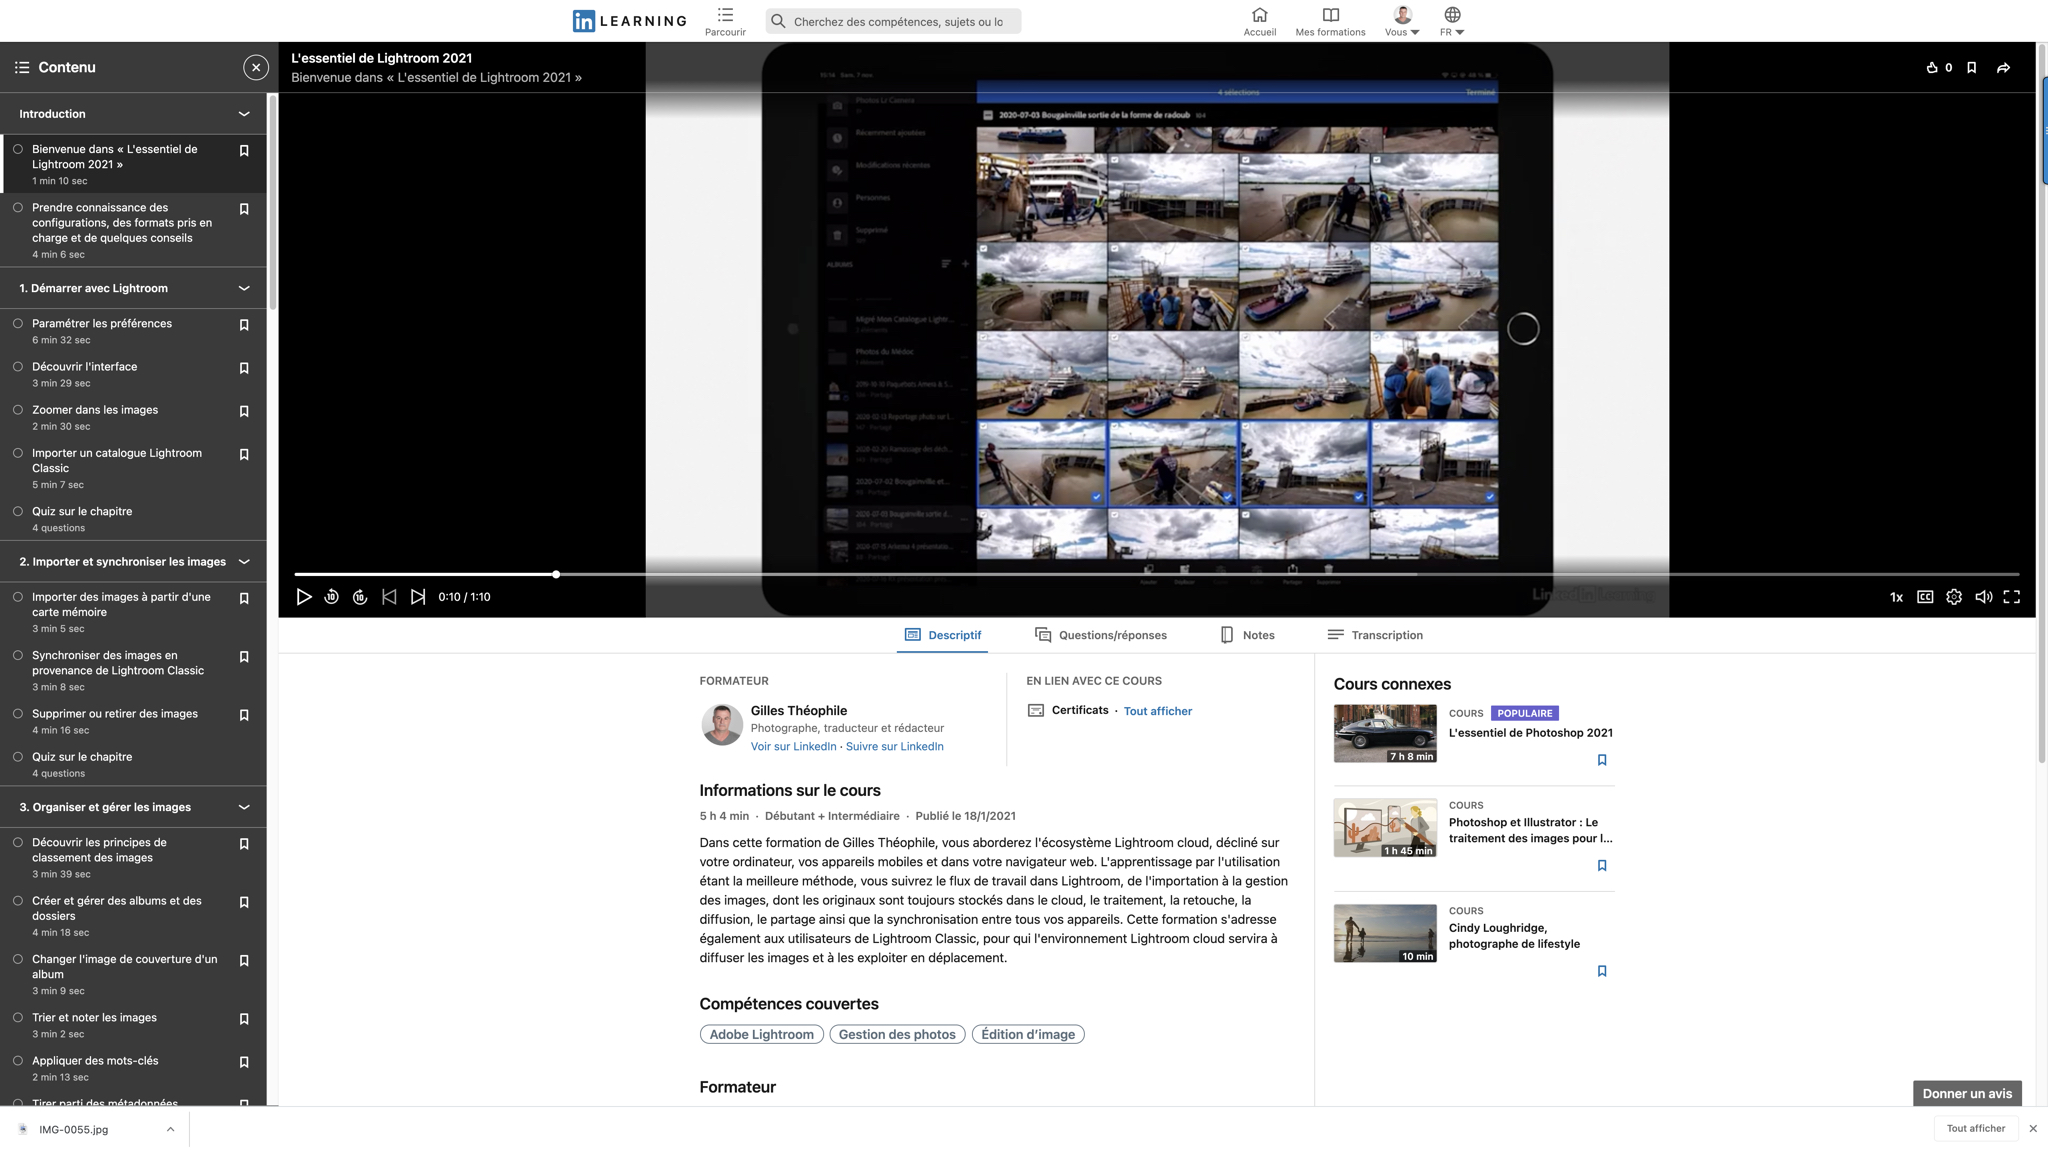Switch to Questions/réponses tab

pyautogui.click(x=1100, y=635)
